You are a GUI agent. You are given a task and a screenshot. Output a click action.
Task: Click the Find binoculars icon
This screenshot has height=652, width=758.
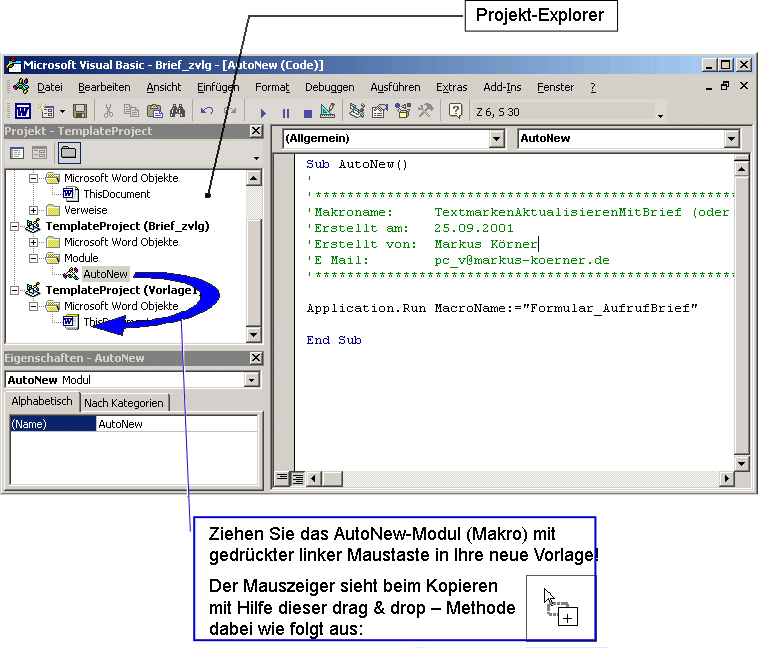point(178,111)
